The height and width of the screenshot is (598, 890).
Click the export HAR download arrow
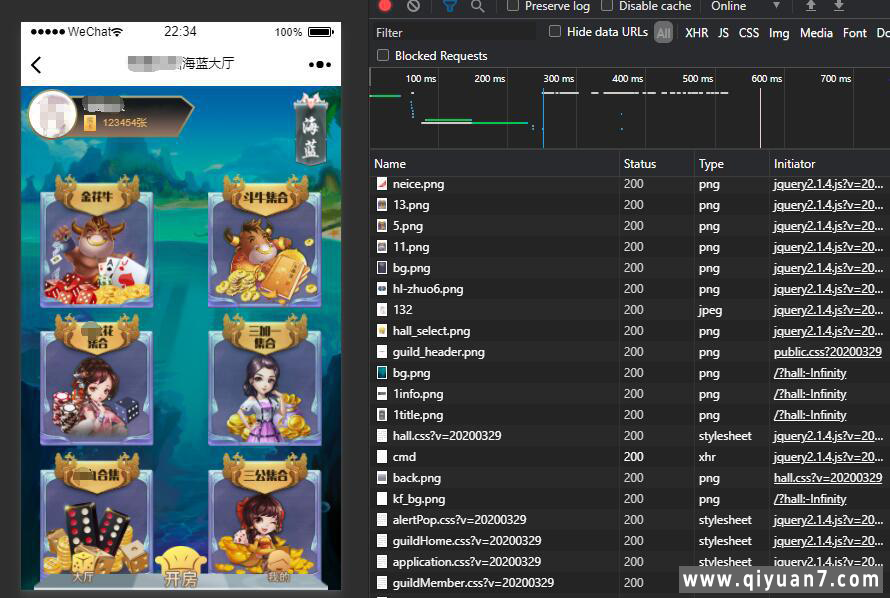click(838, 6)
